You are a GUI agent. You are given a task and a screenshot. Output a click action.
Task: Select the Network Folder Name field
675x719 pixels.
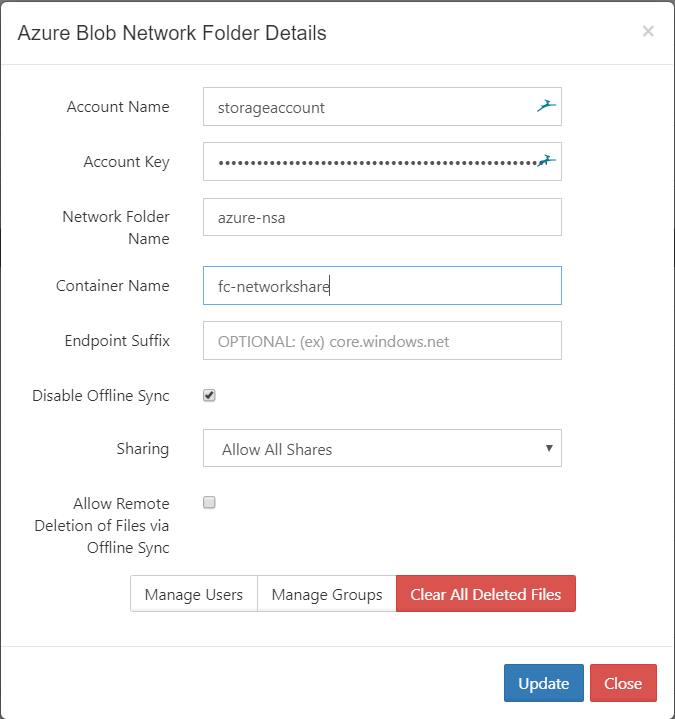pos(381,217)
